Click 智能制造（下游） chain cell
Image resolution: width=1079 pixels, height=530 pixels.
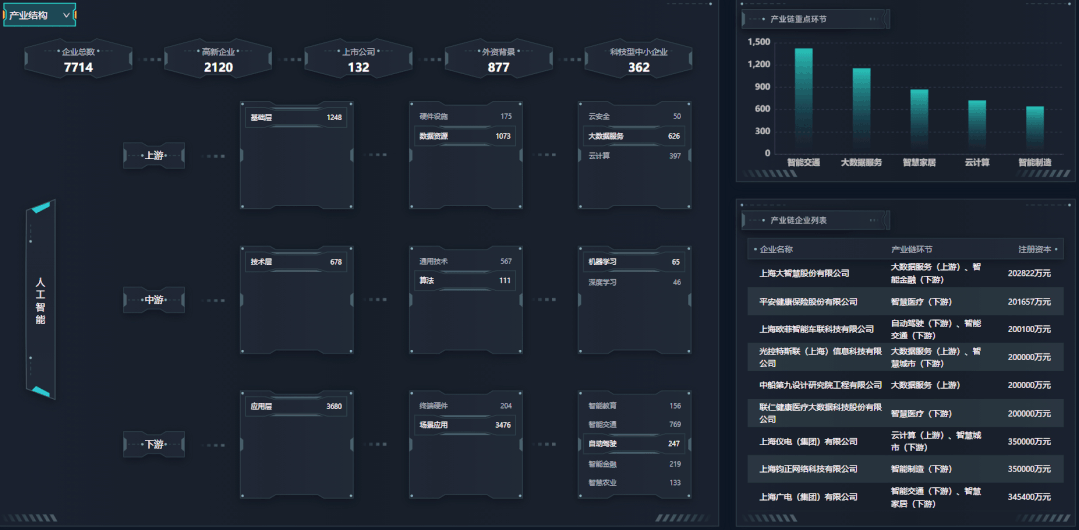coord(921,469)
